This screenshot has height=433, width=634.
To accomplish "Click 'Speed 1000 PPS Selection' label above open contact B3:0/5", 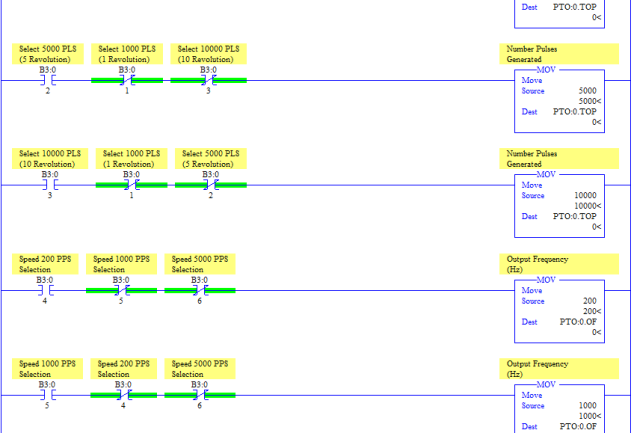I will (47, 369).
